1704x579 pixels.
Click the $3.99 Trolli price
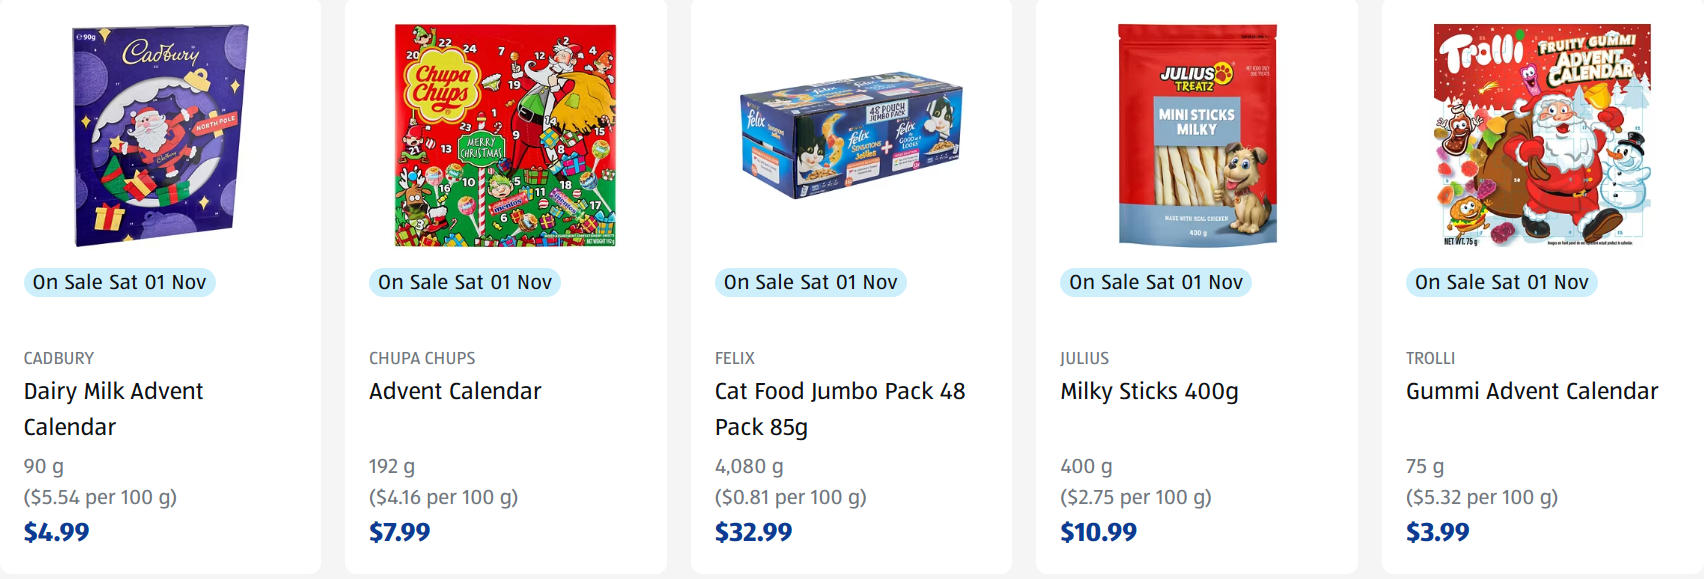coord(1437,532)
